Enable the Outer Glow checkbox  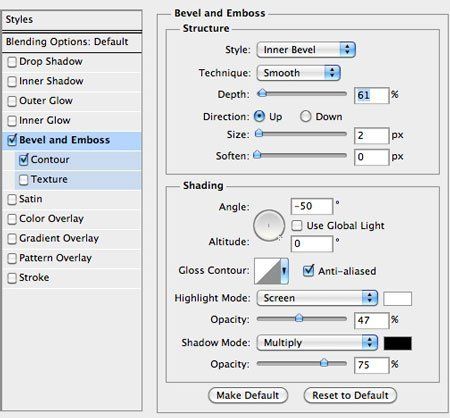point(12,101)
